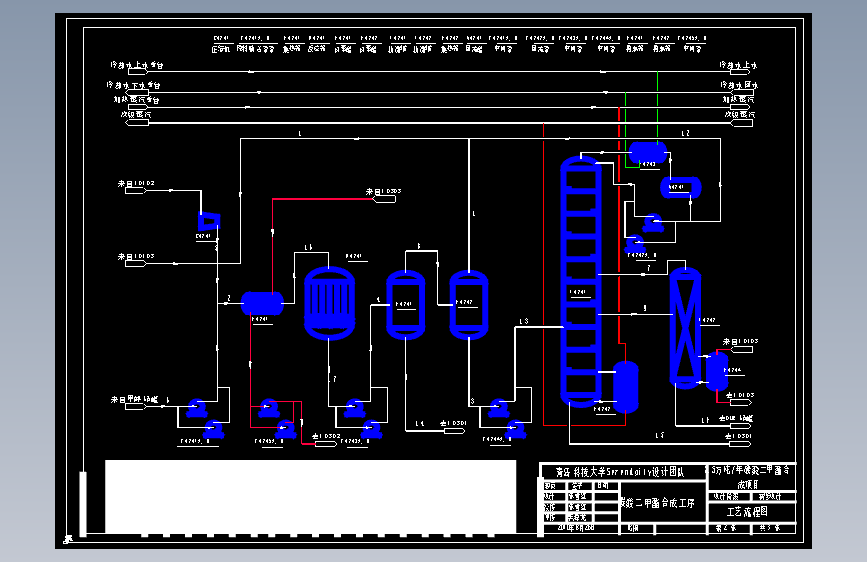The width and height of the screenshot is (867, 562).
Task: Click the lower pump on the red pipe loop
Action: [286, 429]
